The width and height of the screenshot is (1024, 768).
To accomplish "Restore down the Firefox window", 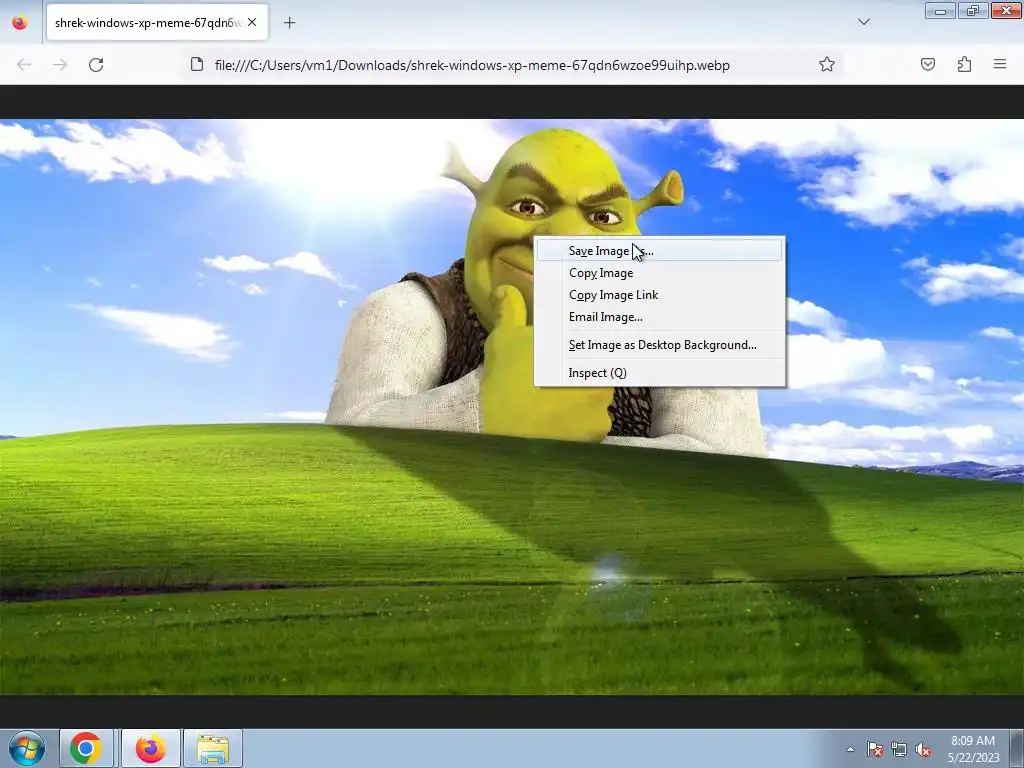I will pos(973,11).
